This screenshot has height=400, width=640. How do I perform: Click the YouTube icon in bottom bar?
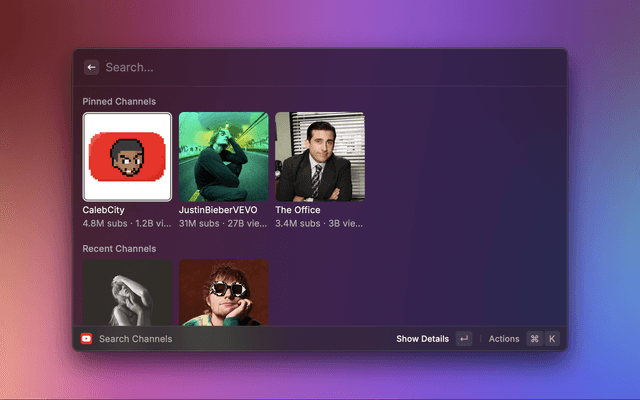(87, 339)
